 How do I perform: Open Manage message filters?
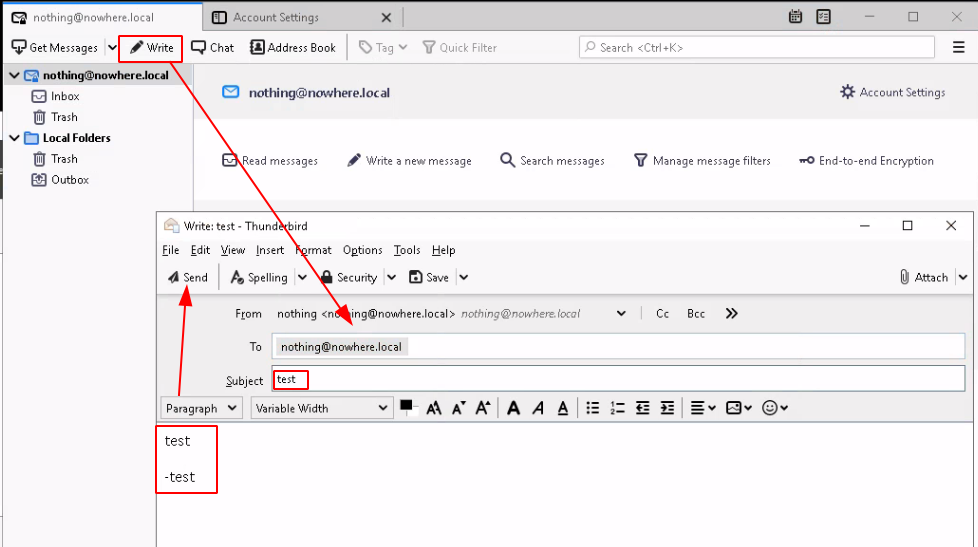pos(702,161)
